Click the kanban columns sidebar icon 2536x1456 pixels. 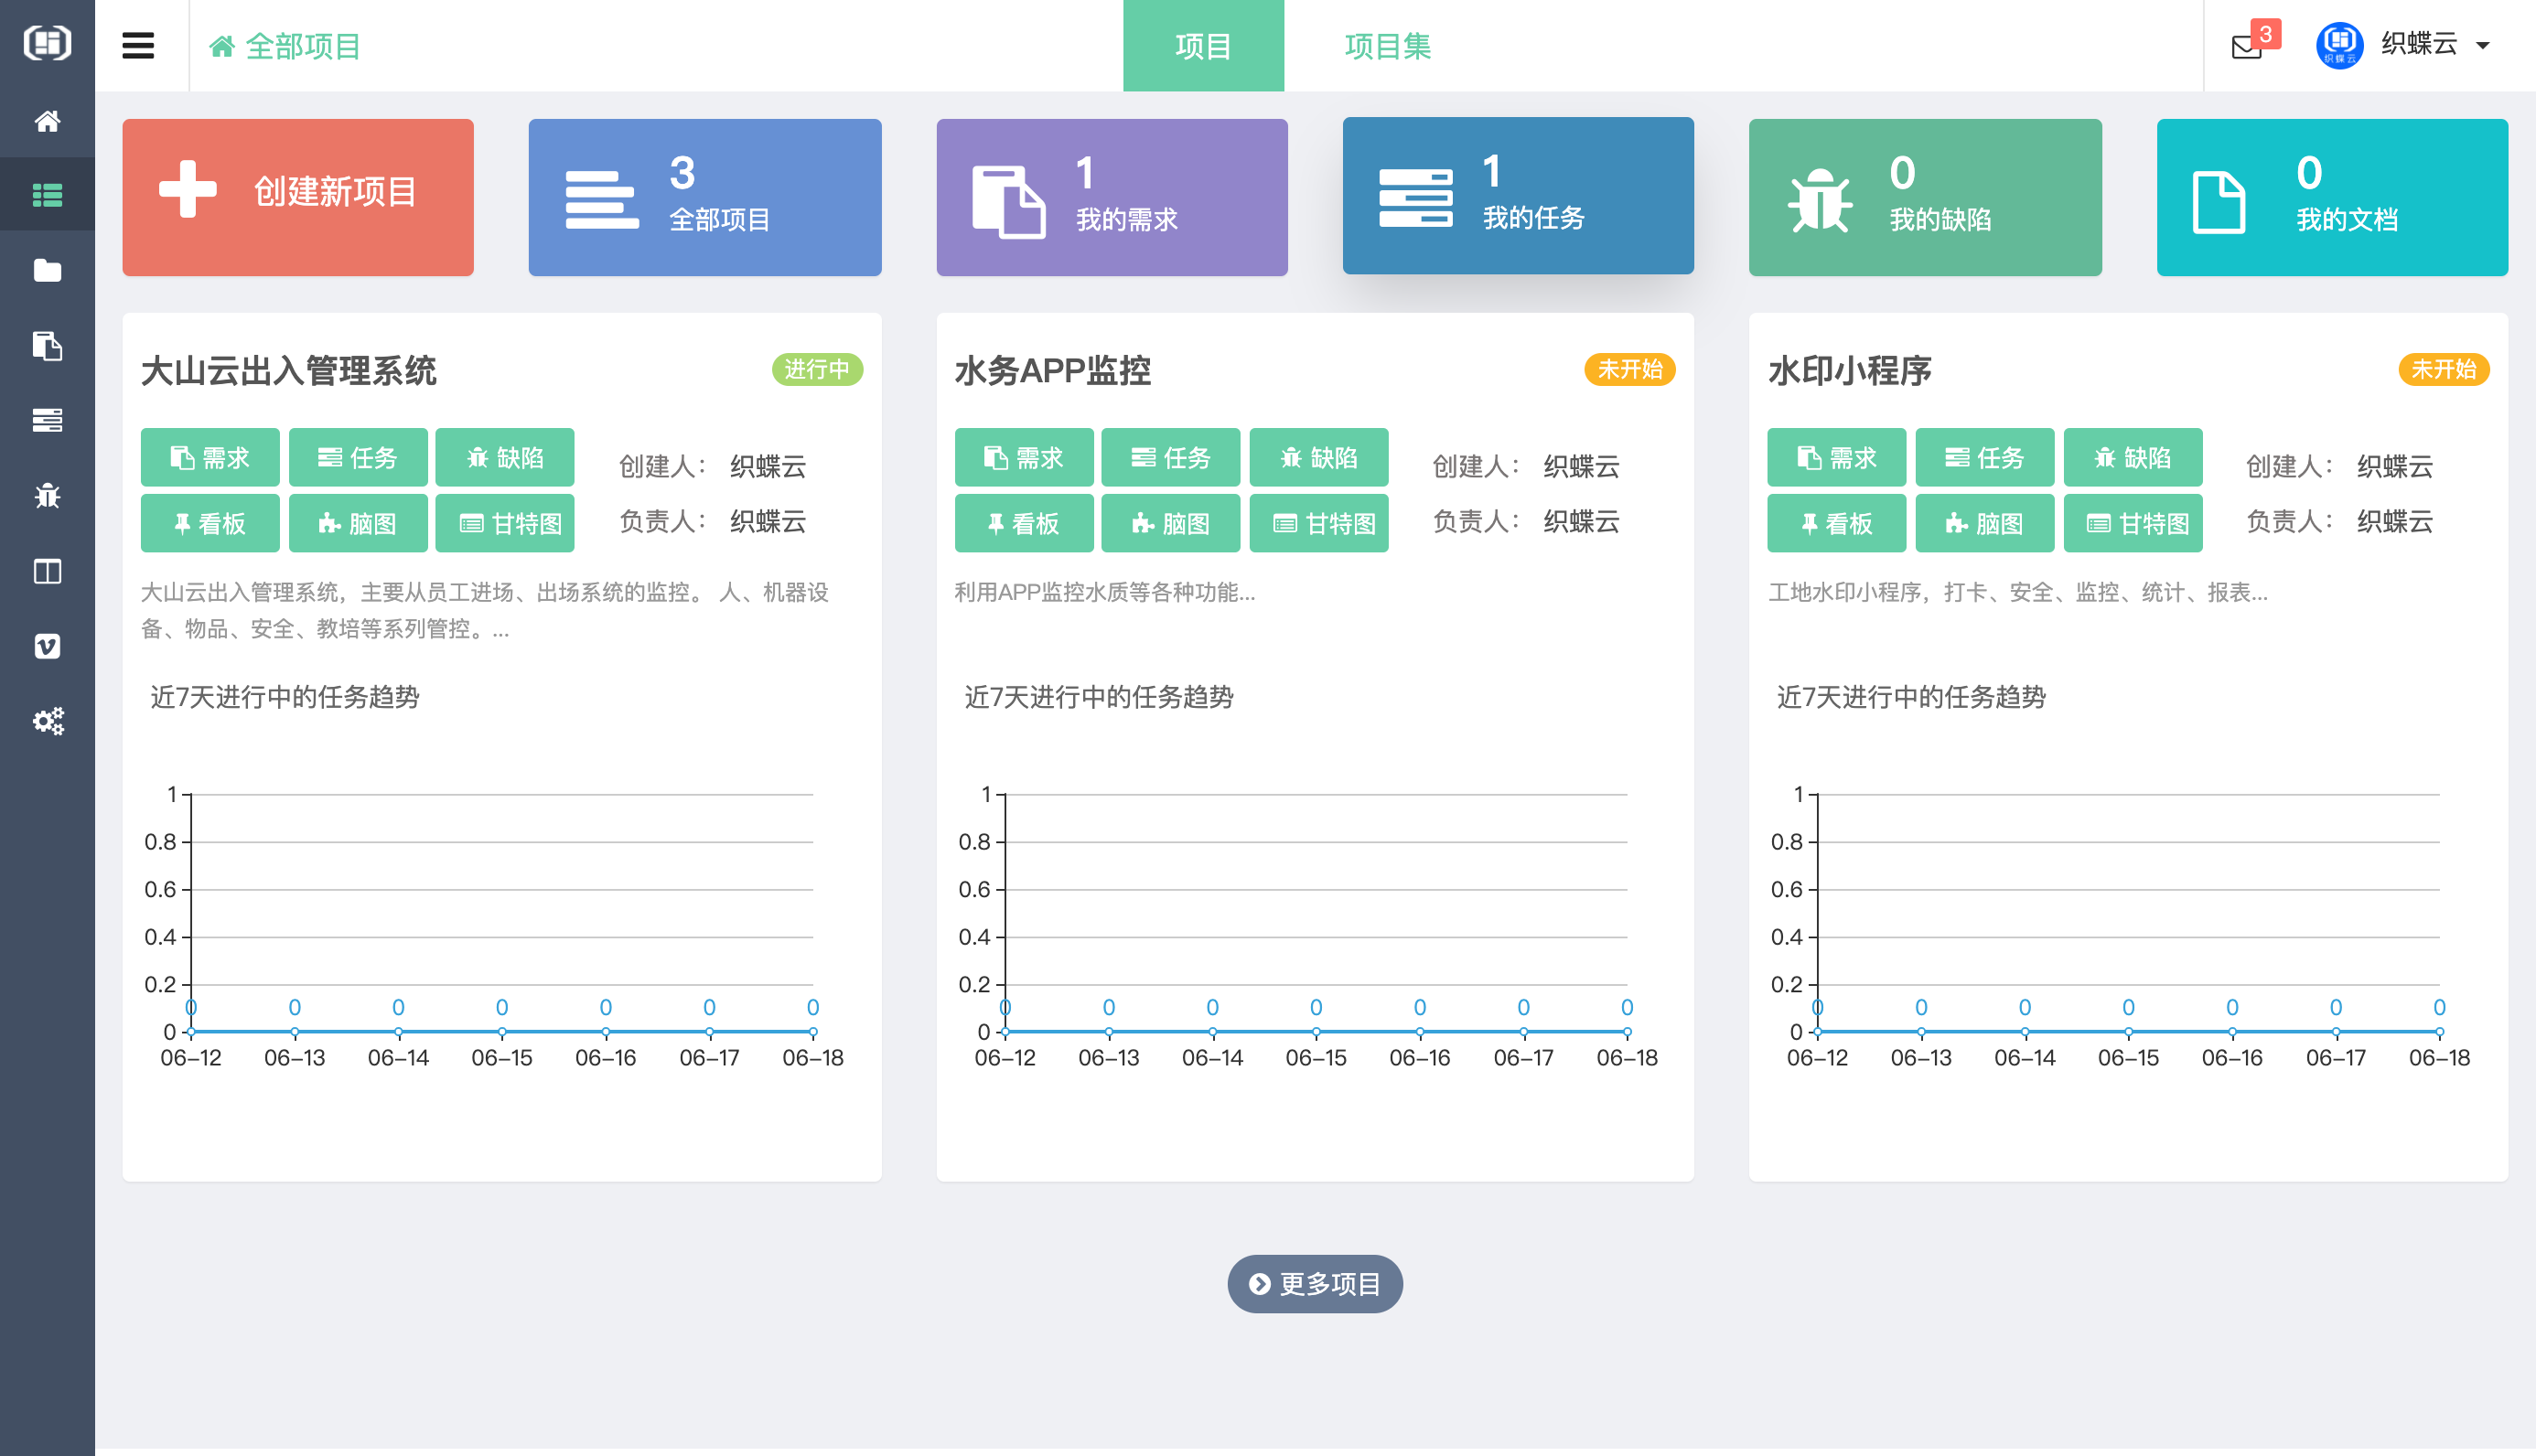tap(47, 571)
